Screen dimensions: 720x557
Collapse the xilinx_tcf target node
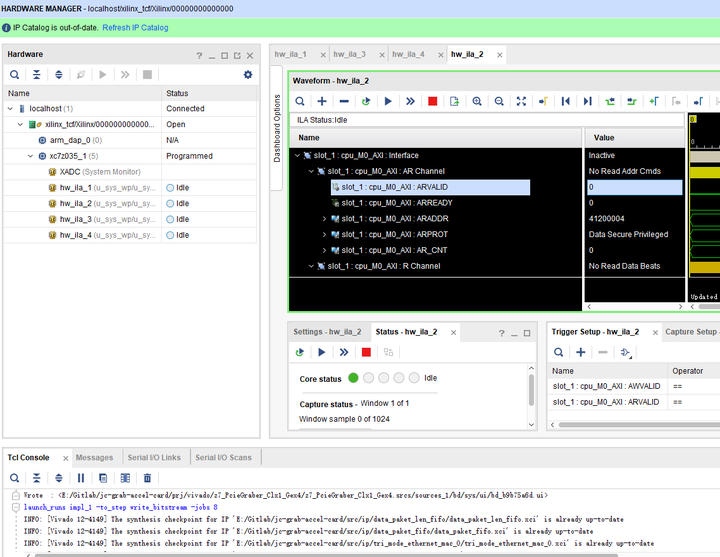pos(20,124)
